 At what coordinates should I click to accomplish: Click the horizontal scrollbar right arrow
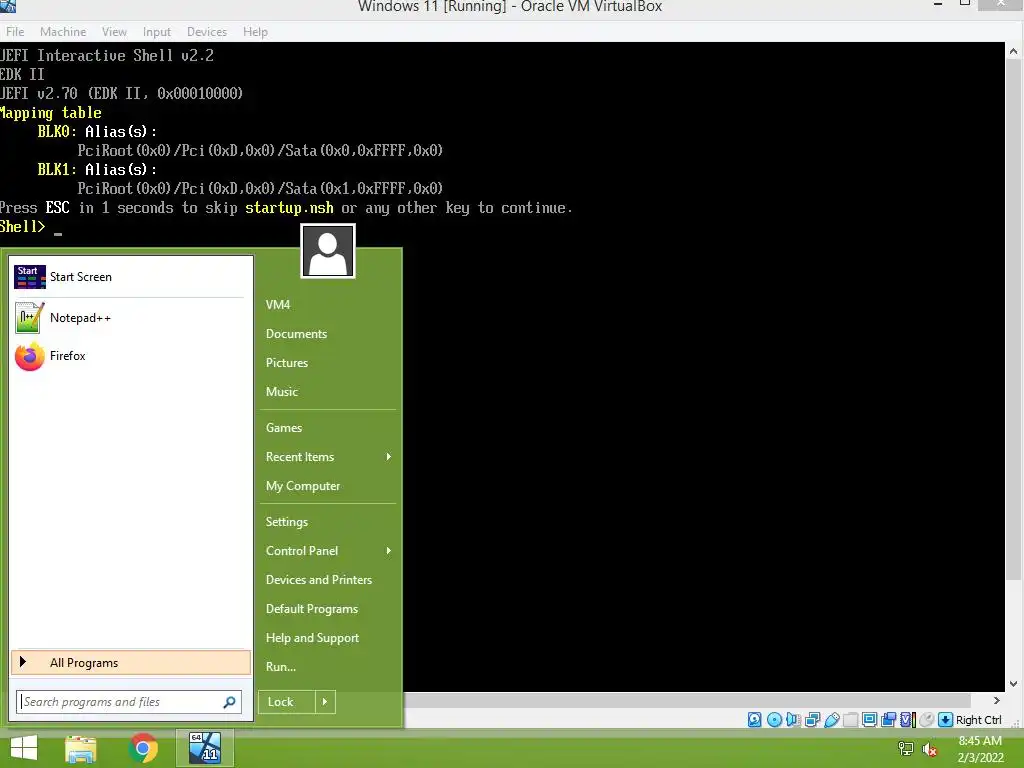(x=997, y=700)
